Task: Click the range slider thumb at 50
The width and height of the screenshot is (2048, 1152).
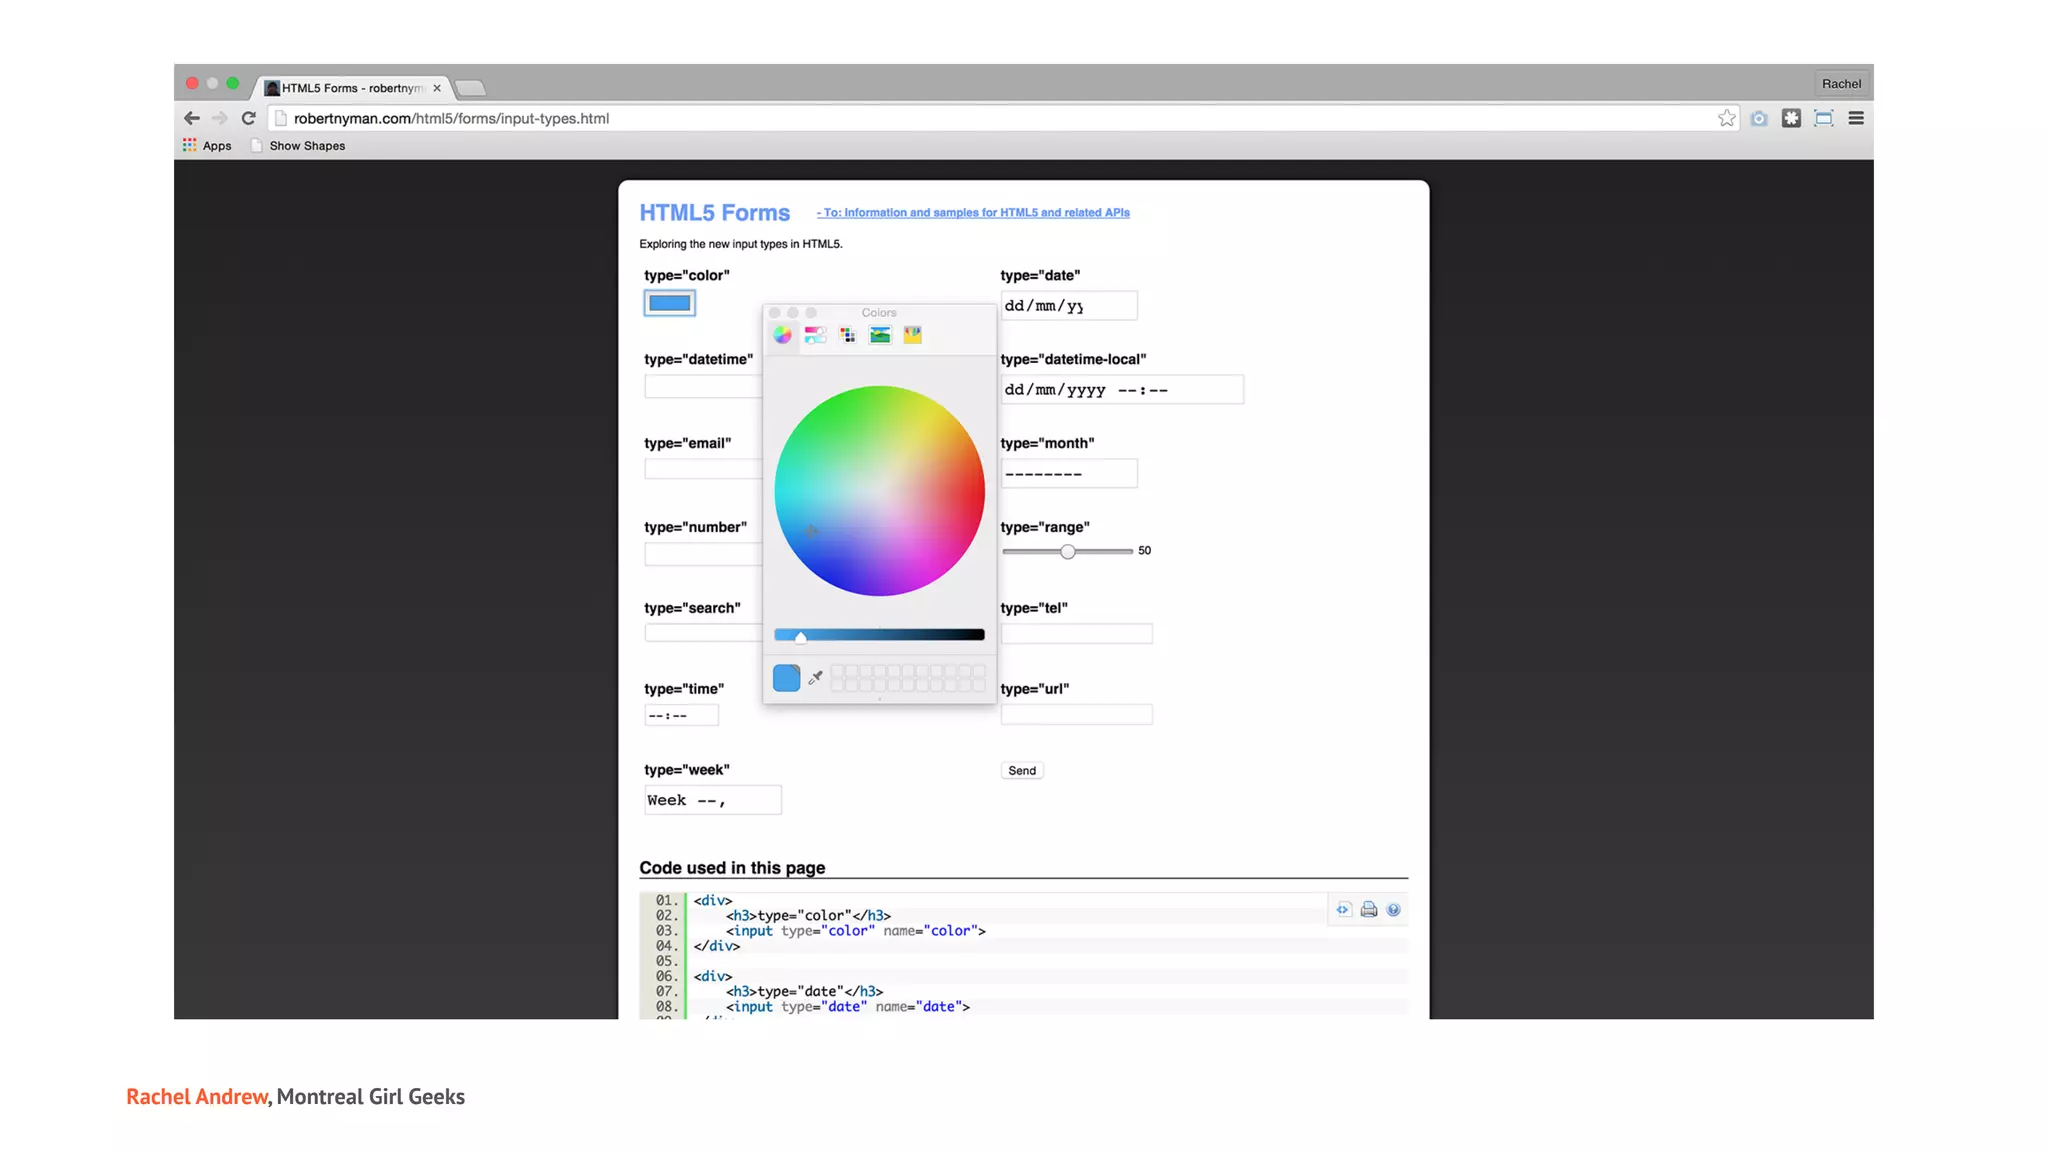Action: 1068,552
